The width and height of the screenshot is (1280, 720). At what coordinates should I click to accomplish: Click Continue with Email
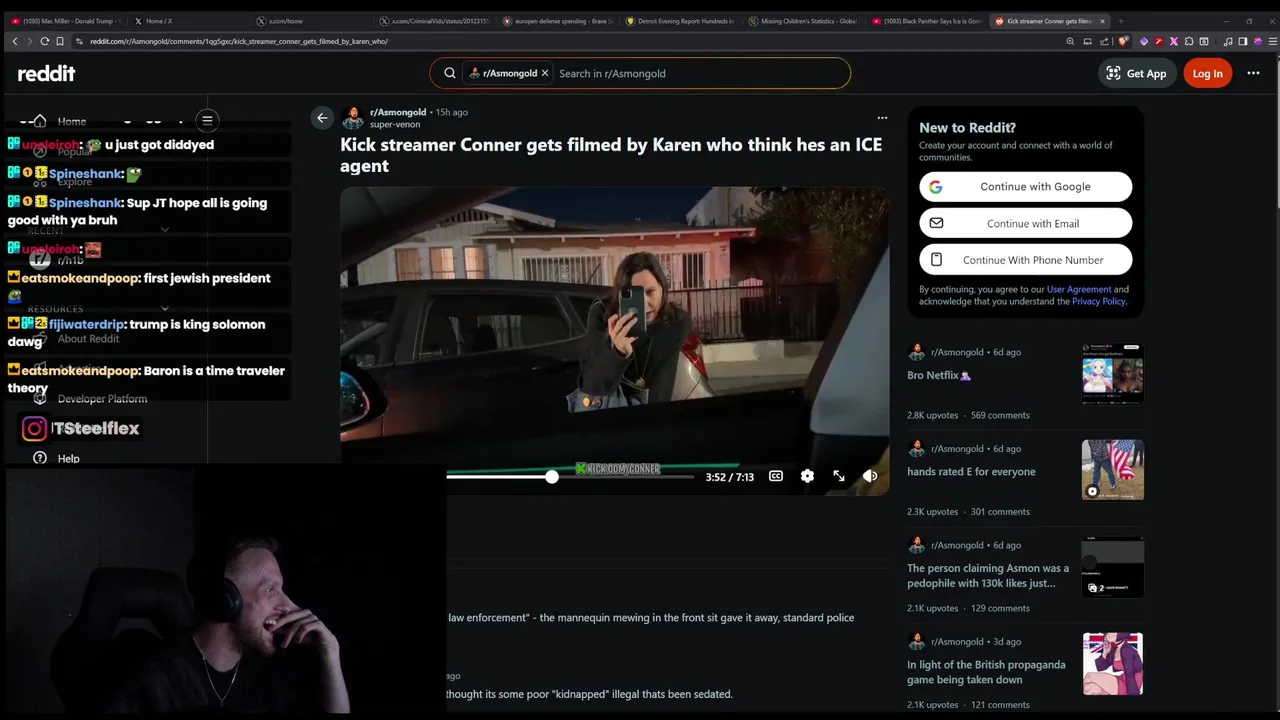pyautogui.click(x=1026, y=223)
